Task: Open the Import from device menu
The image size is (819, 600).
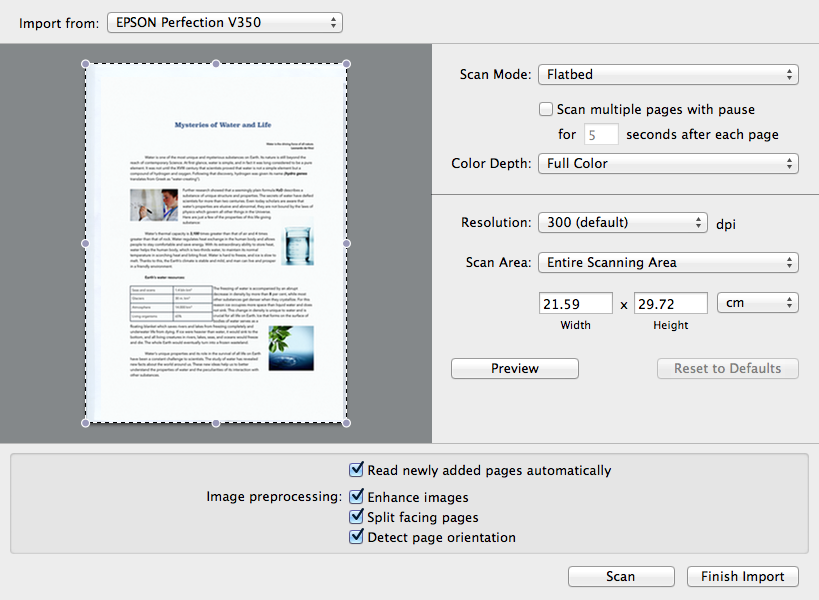Action: 224,22
